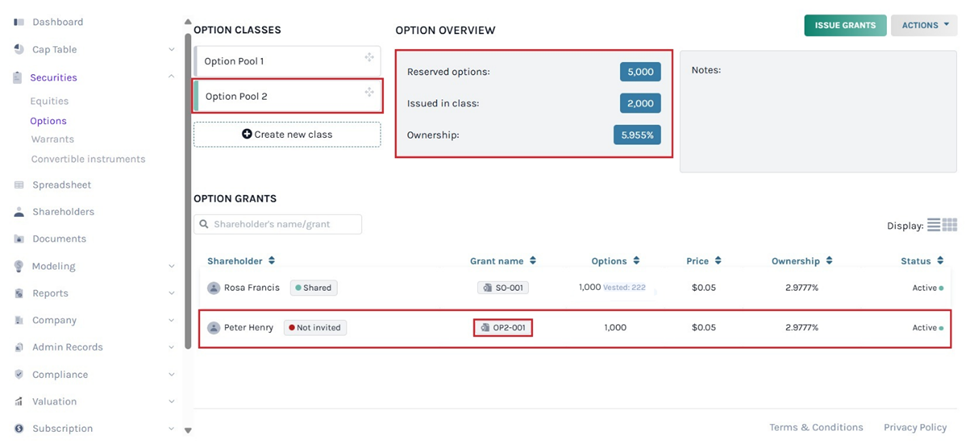
Task: Open Terms & Conditions link
Action: click(816, 427)
